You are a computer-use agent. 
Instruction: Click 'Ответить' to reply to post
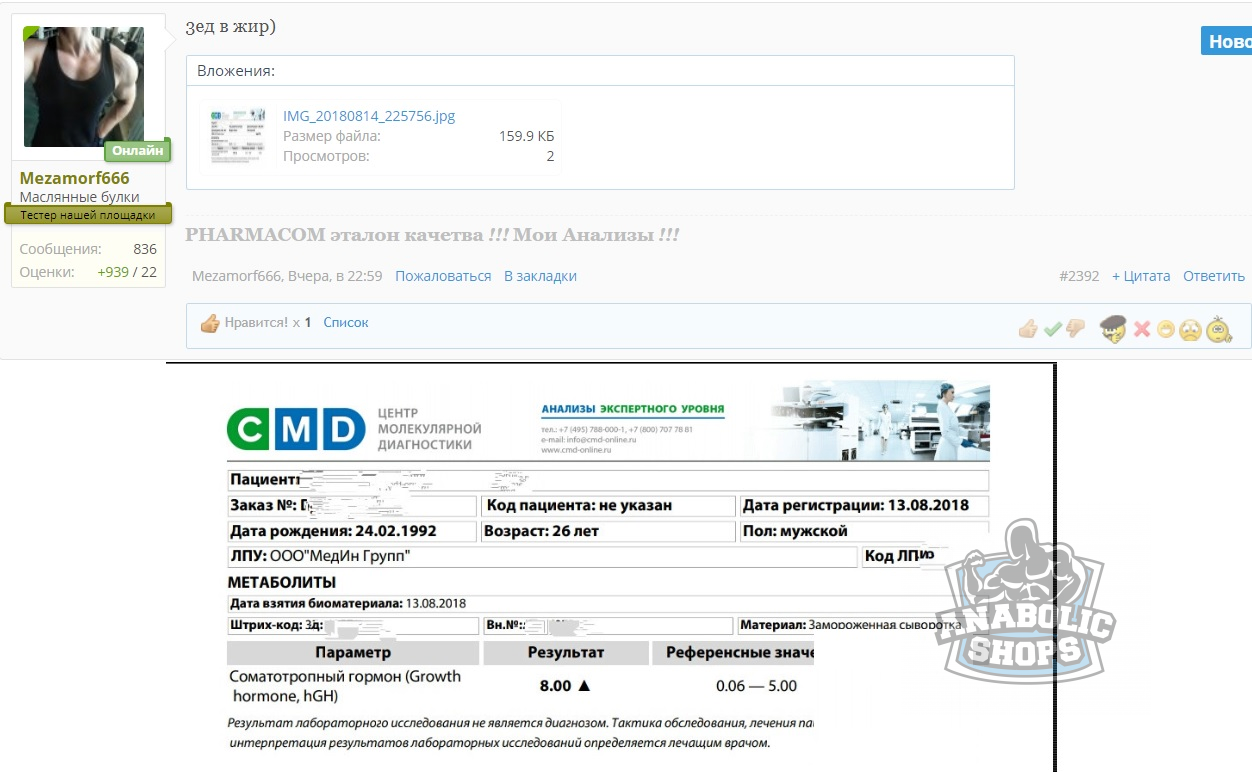[1214, 276]
